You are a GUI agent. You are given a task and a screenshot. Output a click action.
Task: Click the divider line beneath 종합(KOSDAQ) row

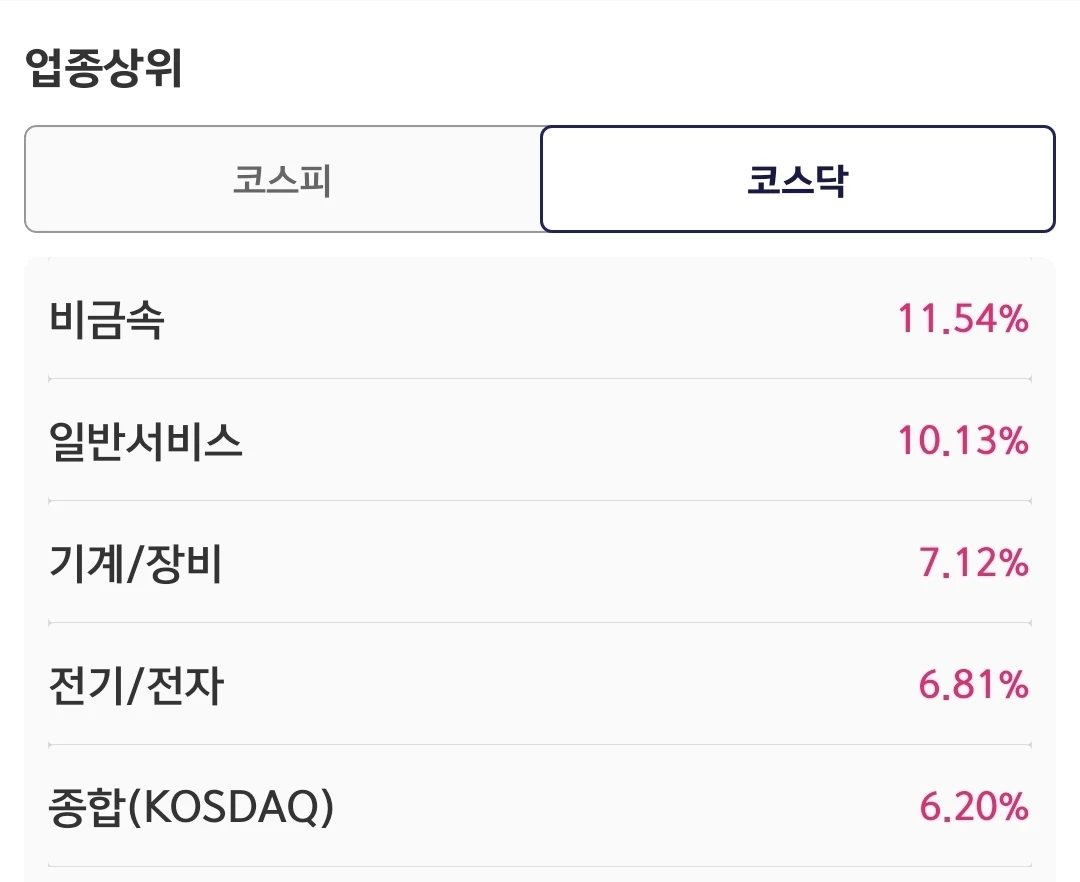pyautogui.click(x=540, y=866)
